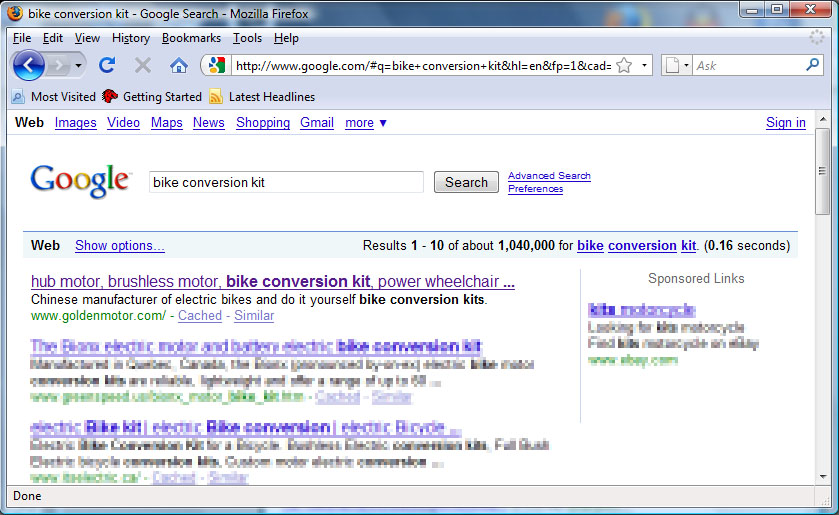
Task: Click the vertical scrollbar thumb
Action: 822,171
